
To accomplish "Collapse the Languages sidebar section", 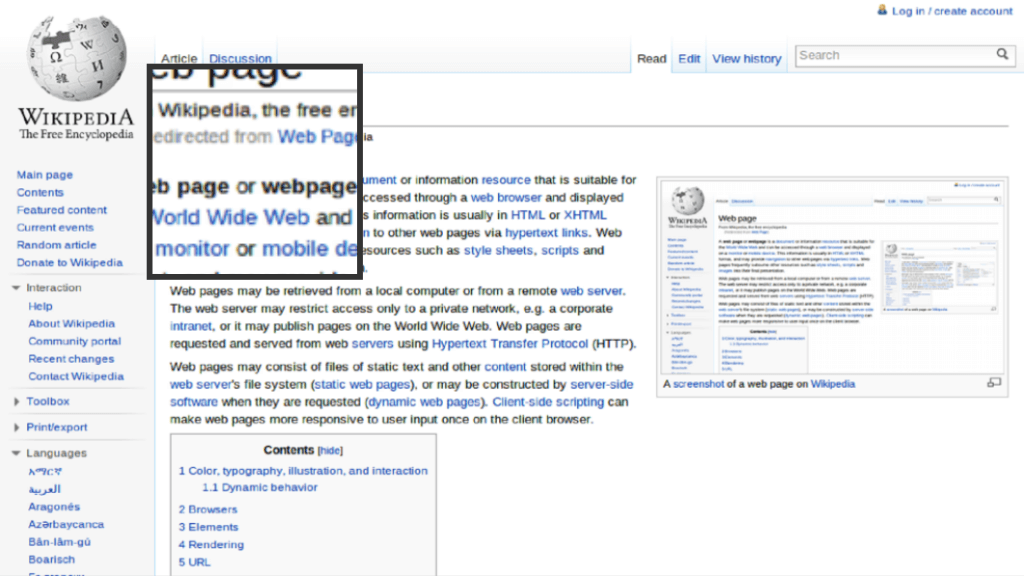I will pyautogui.click(x=16, y=454).
